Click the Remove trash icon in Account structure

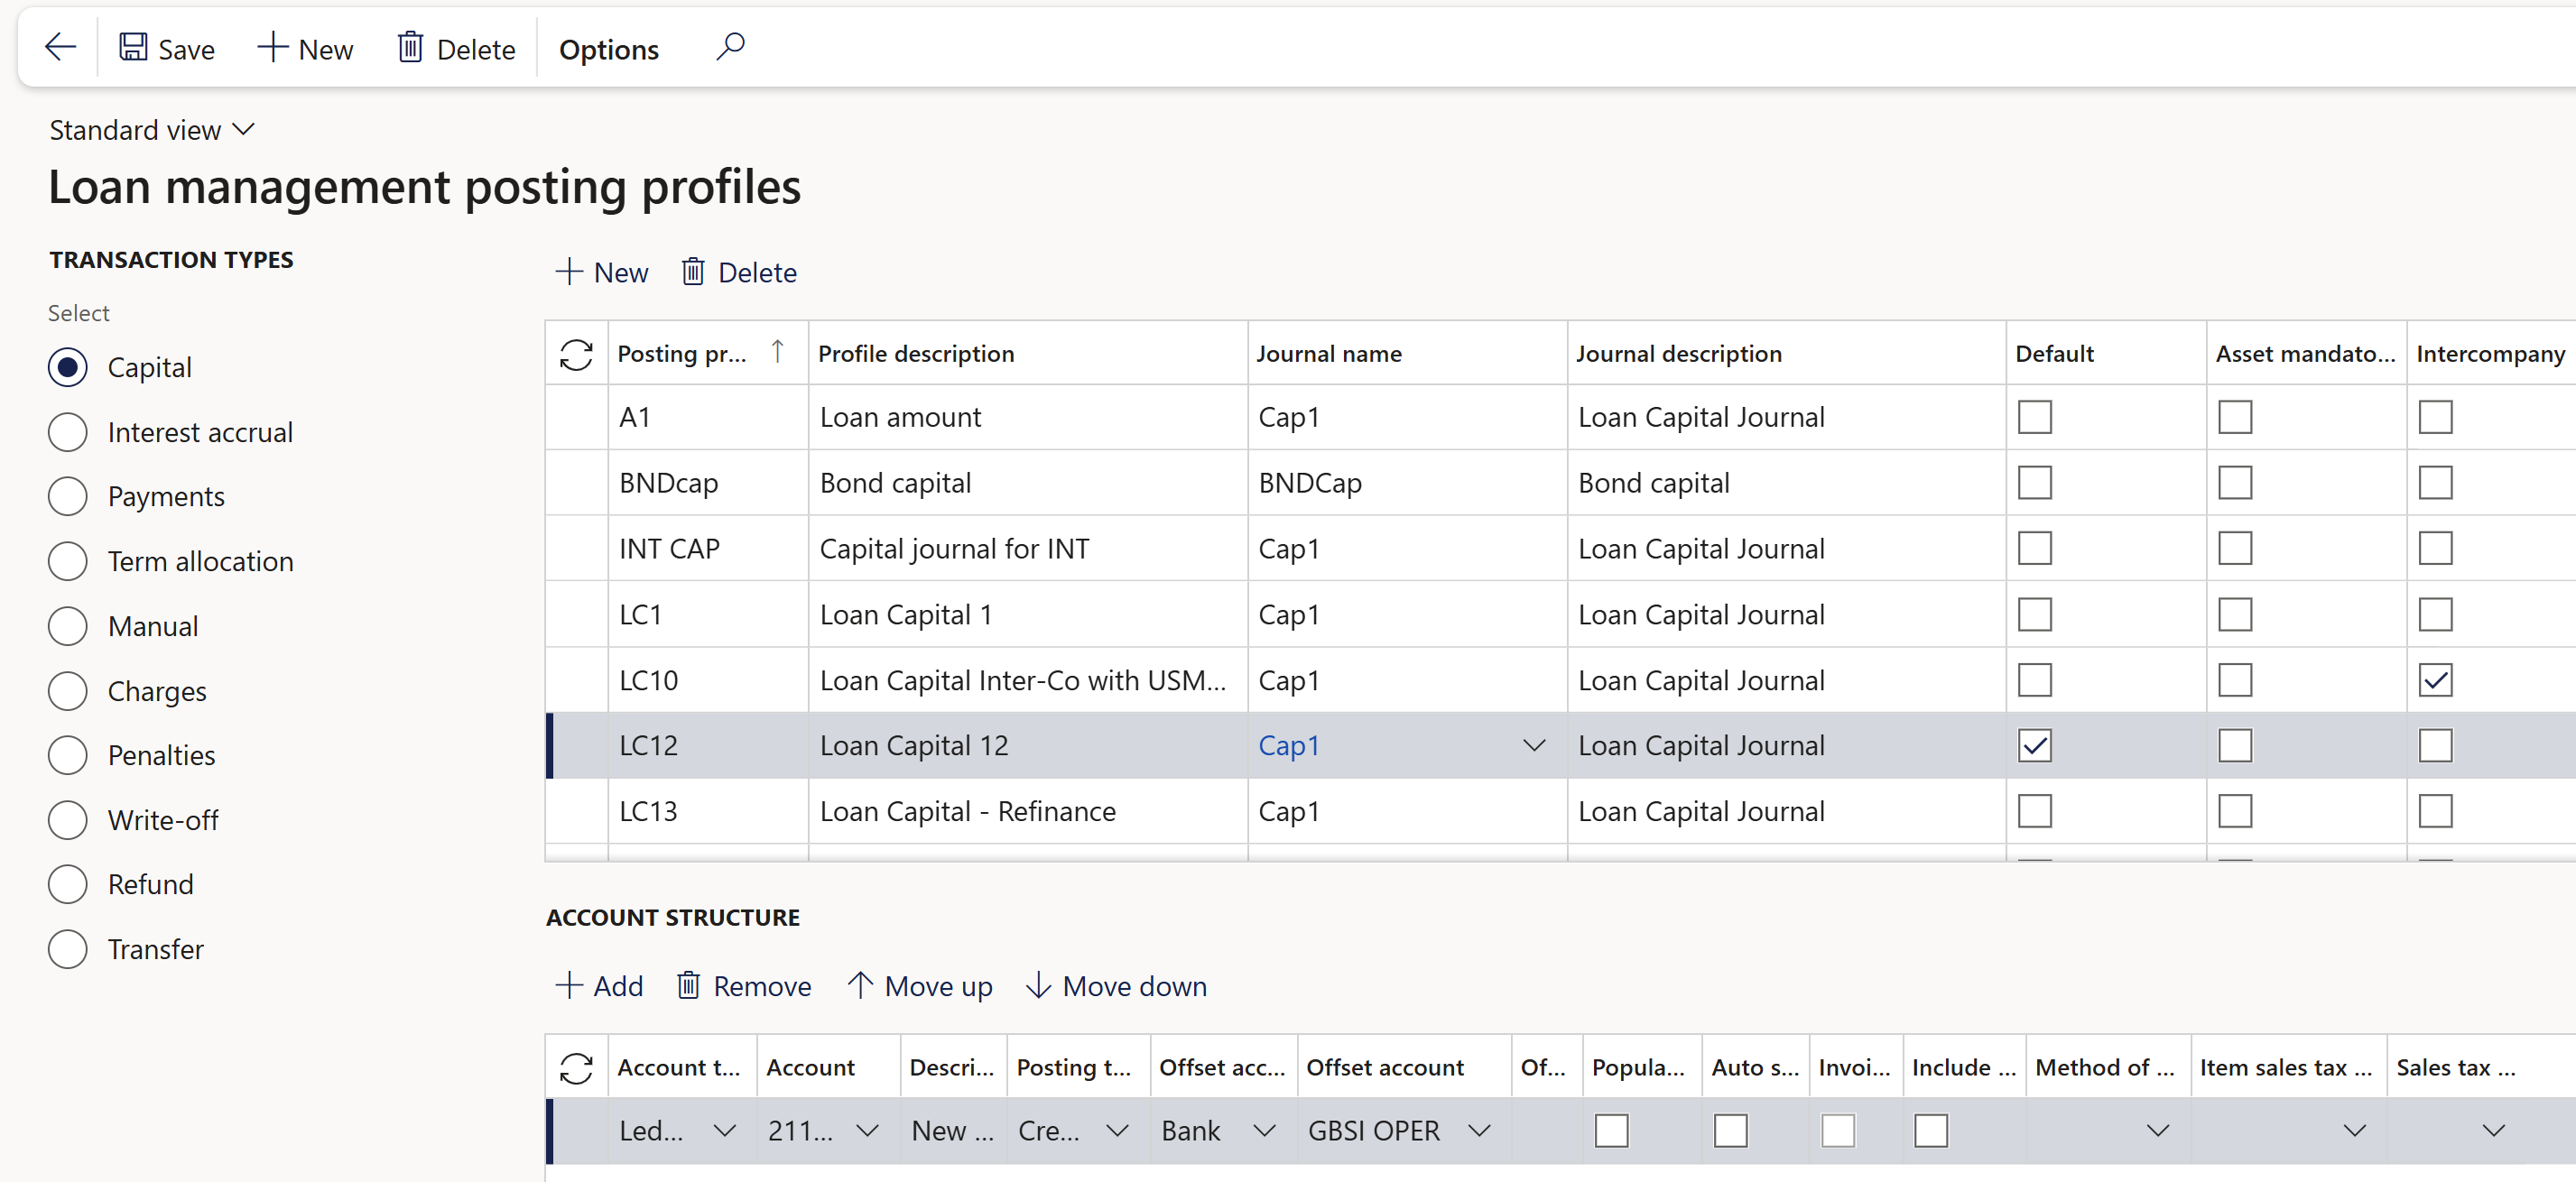click(x=689, y=985)
